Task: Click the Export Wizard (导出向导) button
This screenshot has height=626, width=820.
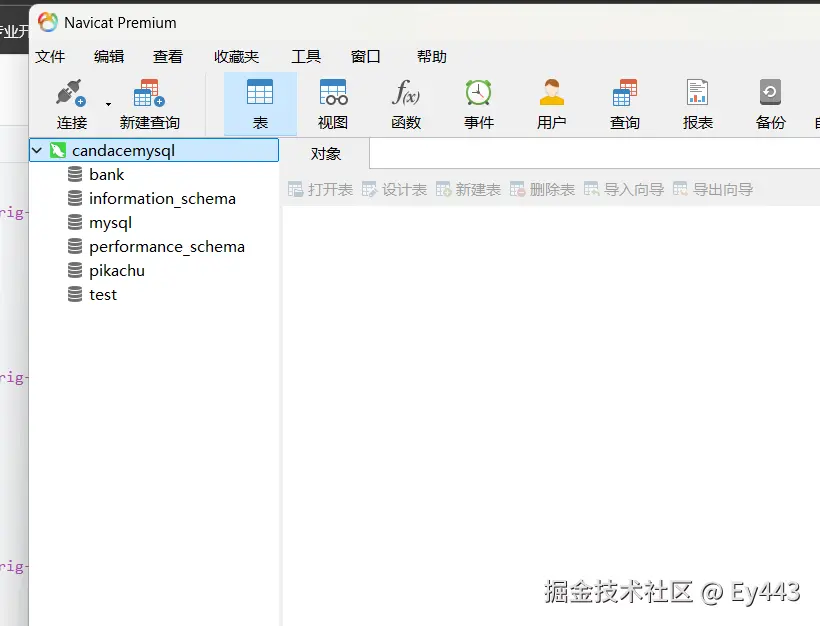Action: 713,189
